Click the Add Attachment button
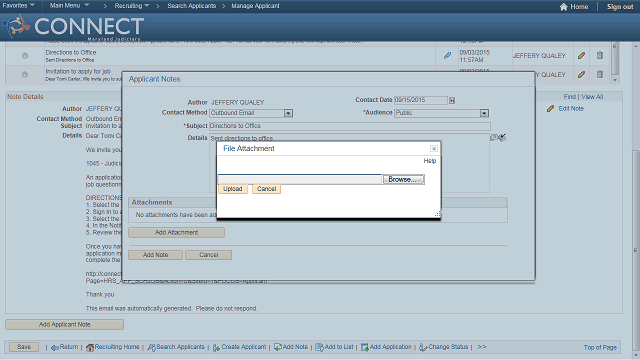The width and height of the screenshot is (640, 360). (x=176, y=232)
